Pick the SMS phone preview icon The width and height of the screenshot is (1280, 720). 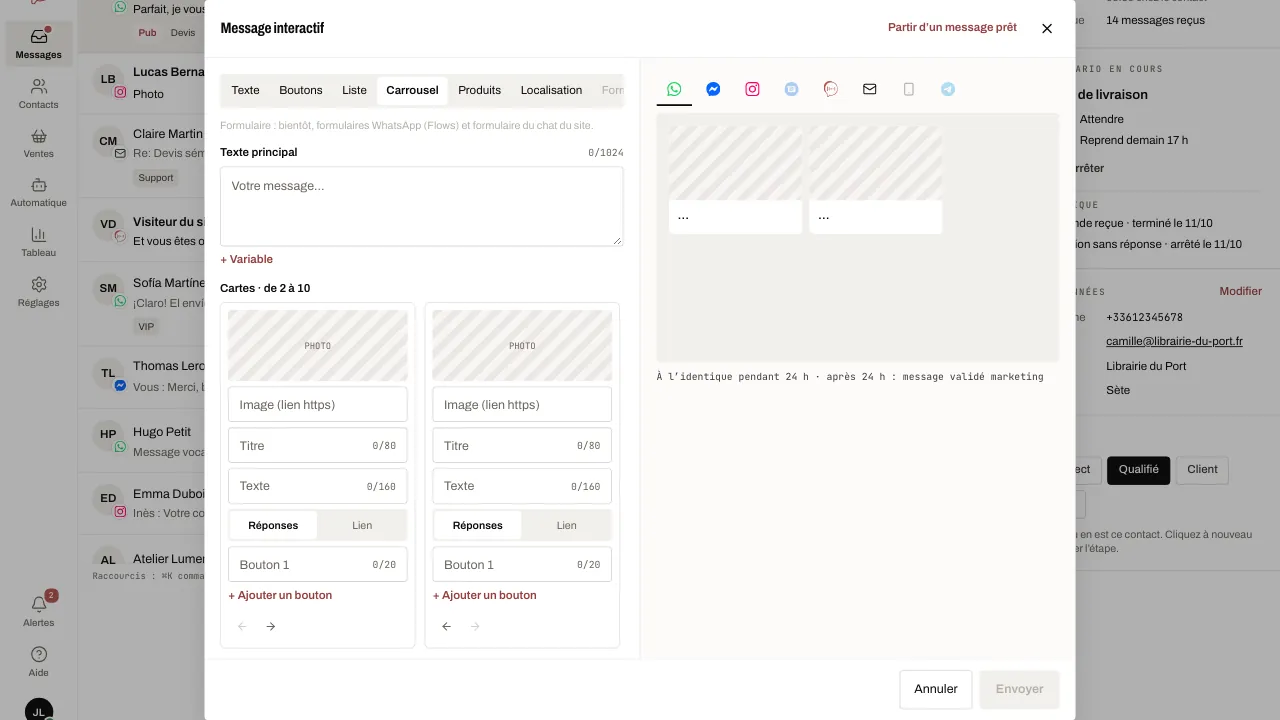(x=908, y=89)
